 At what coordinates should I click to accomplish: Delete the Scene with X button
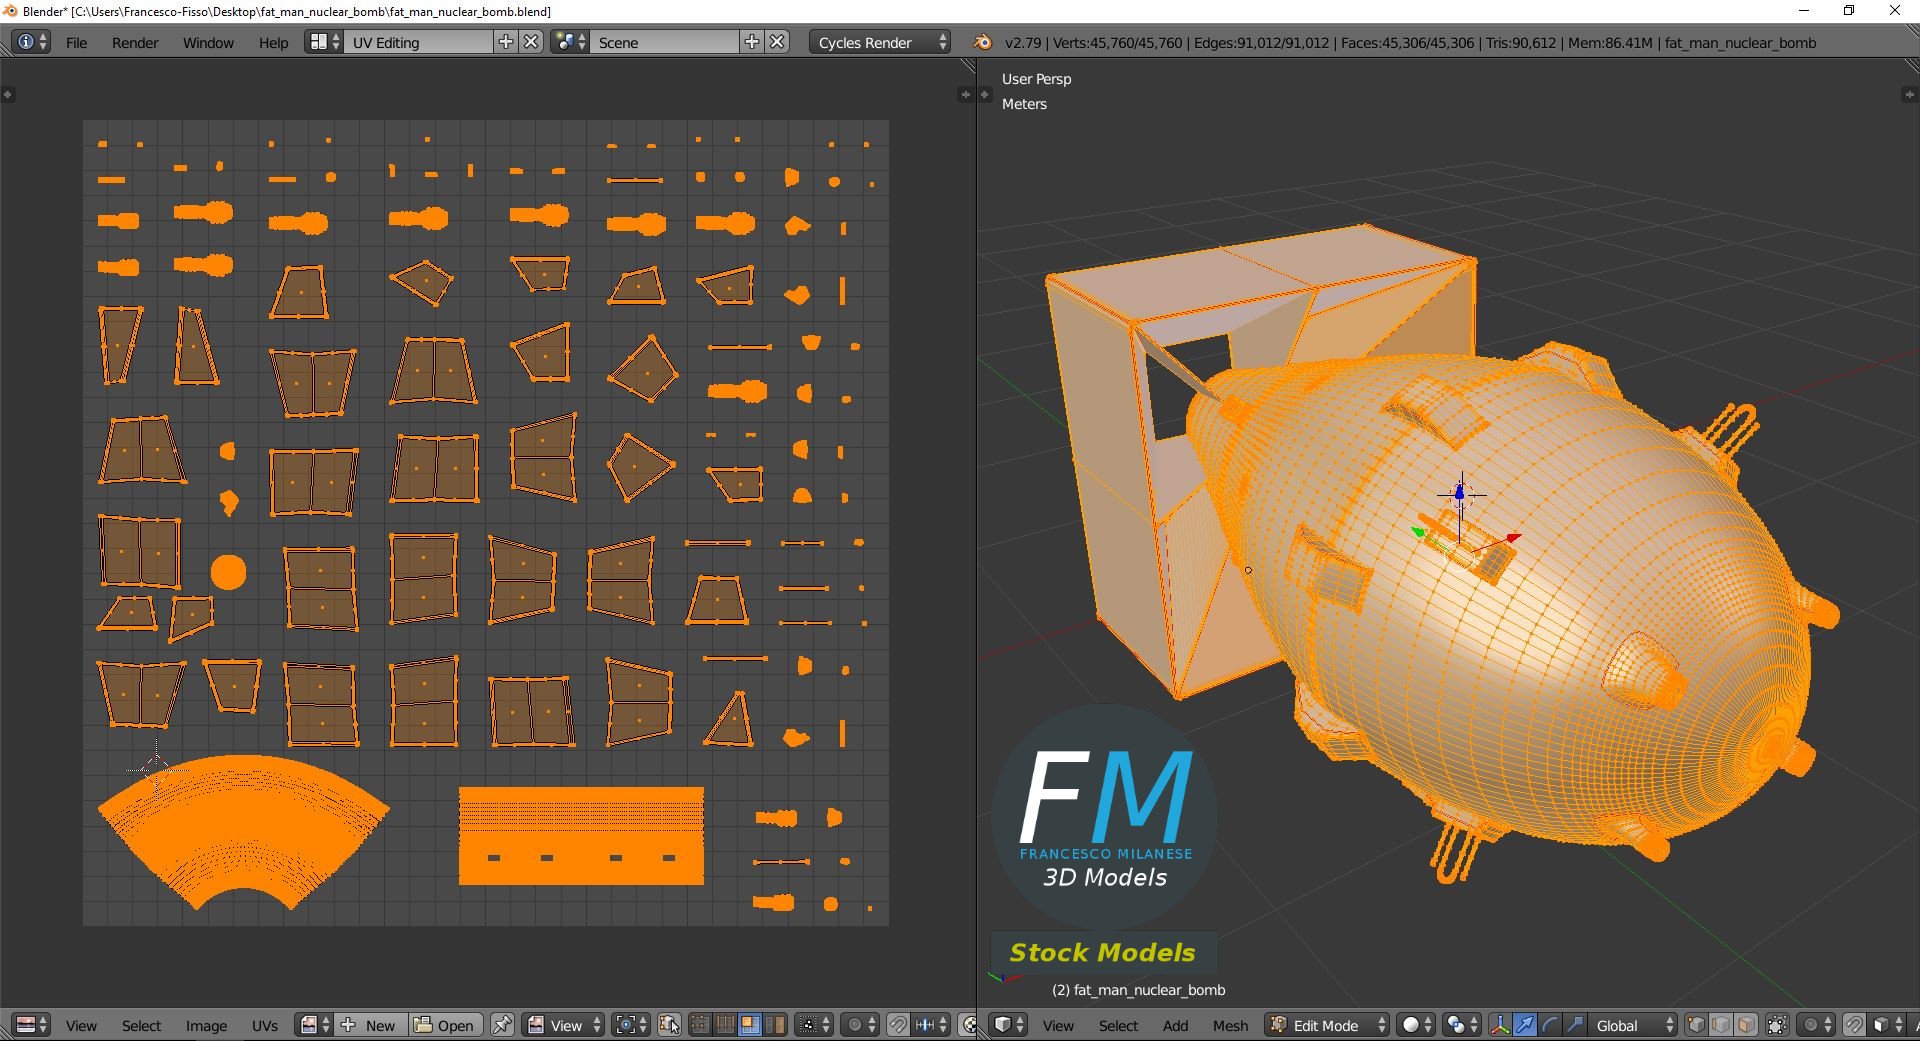coord(777,42)
